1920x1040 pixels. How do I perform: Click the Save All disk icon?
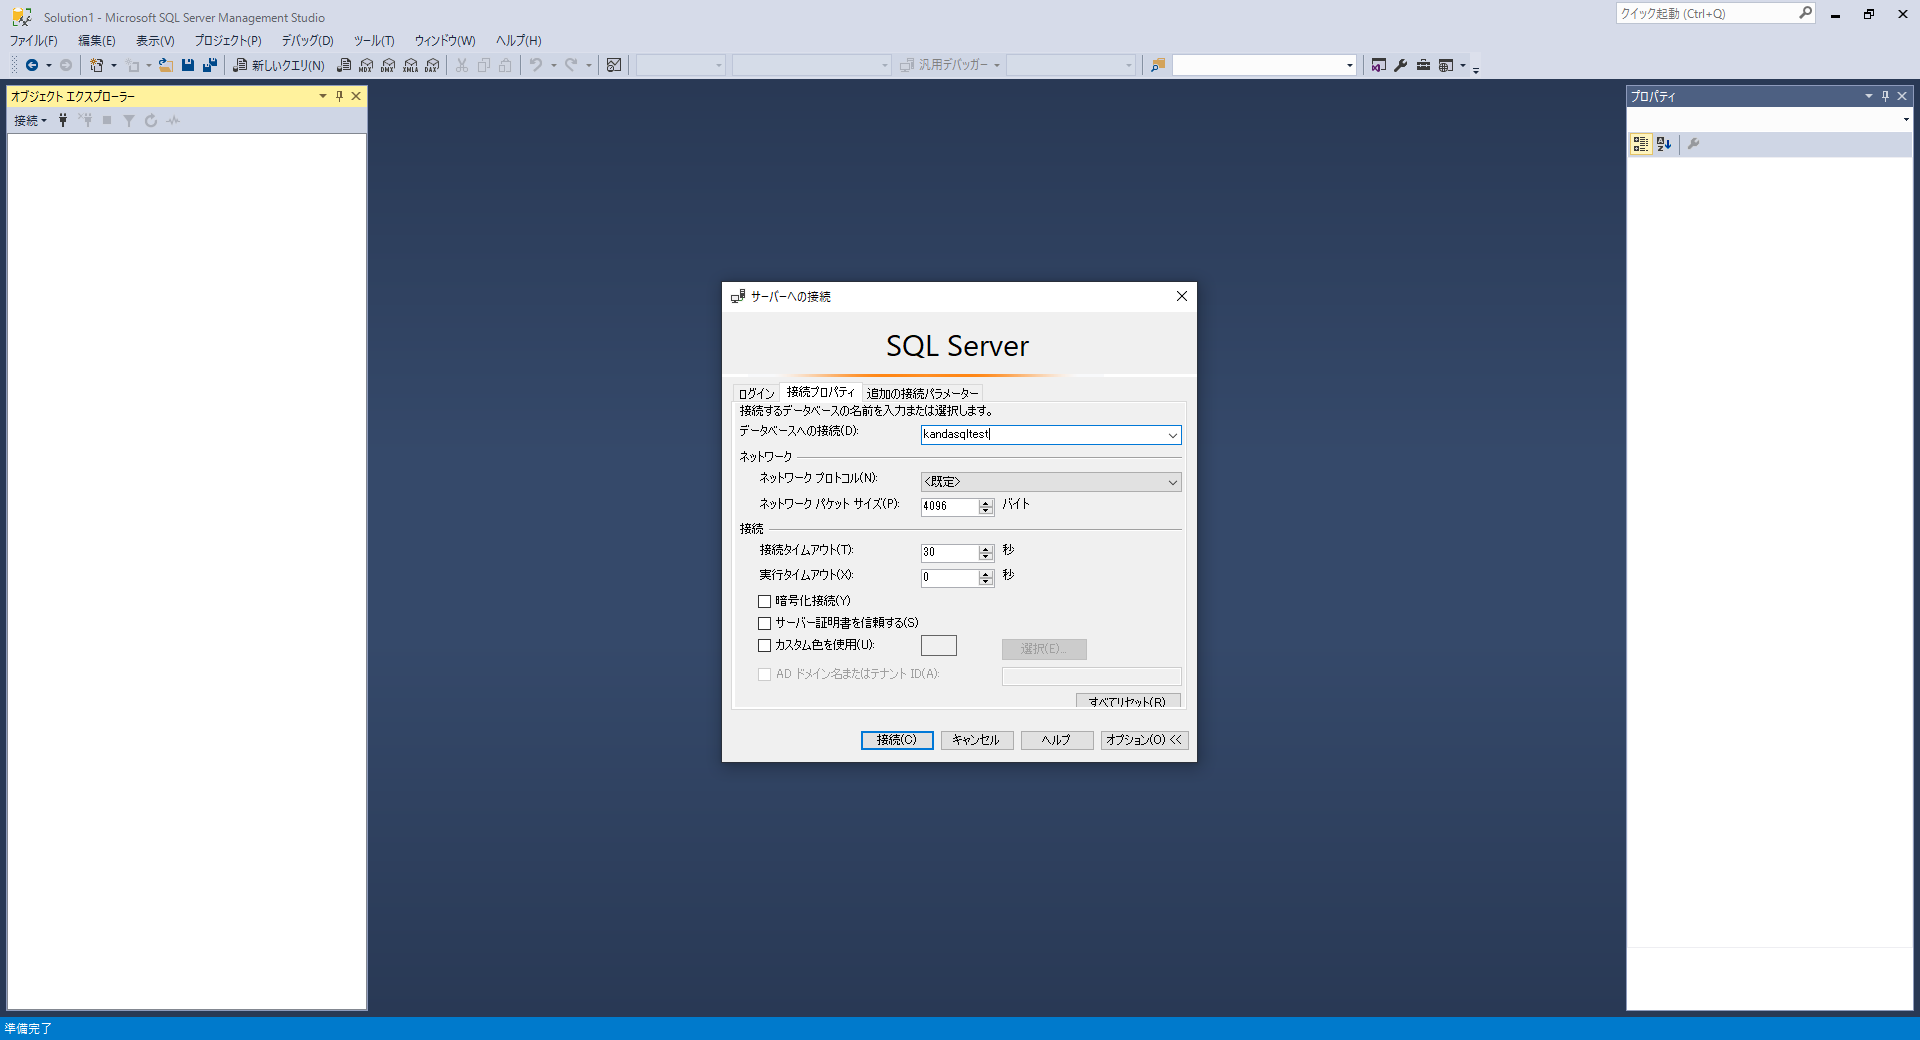(x=210, y=65)
